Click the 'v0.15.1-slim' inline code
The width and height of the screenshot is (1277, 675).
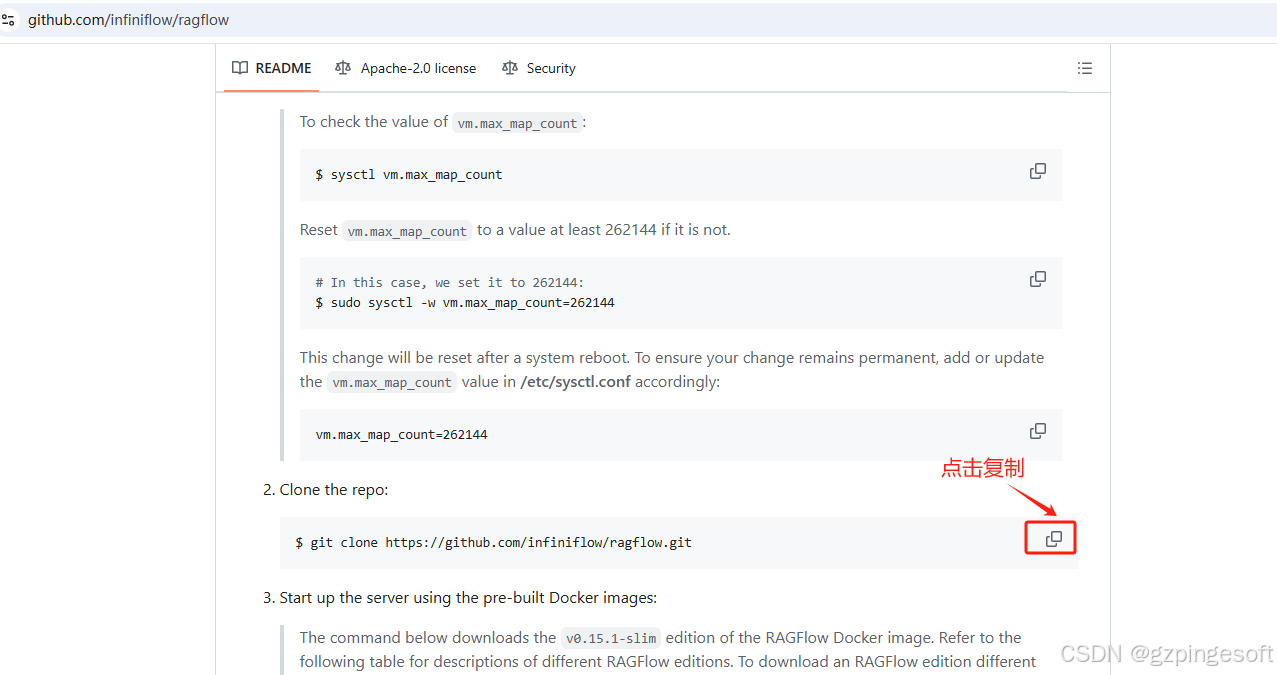611,637
